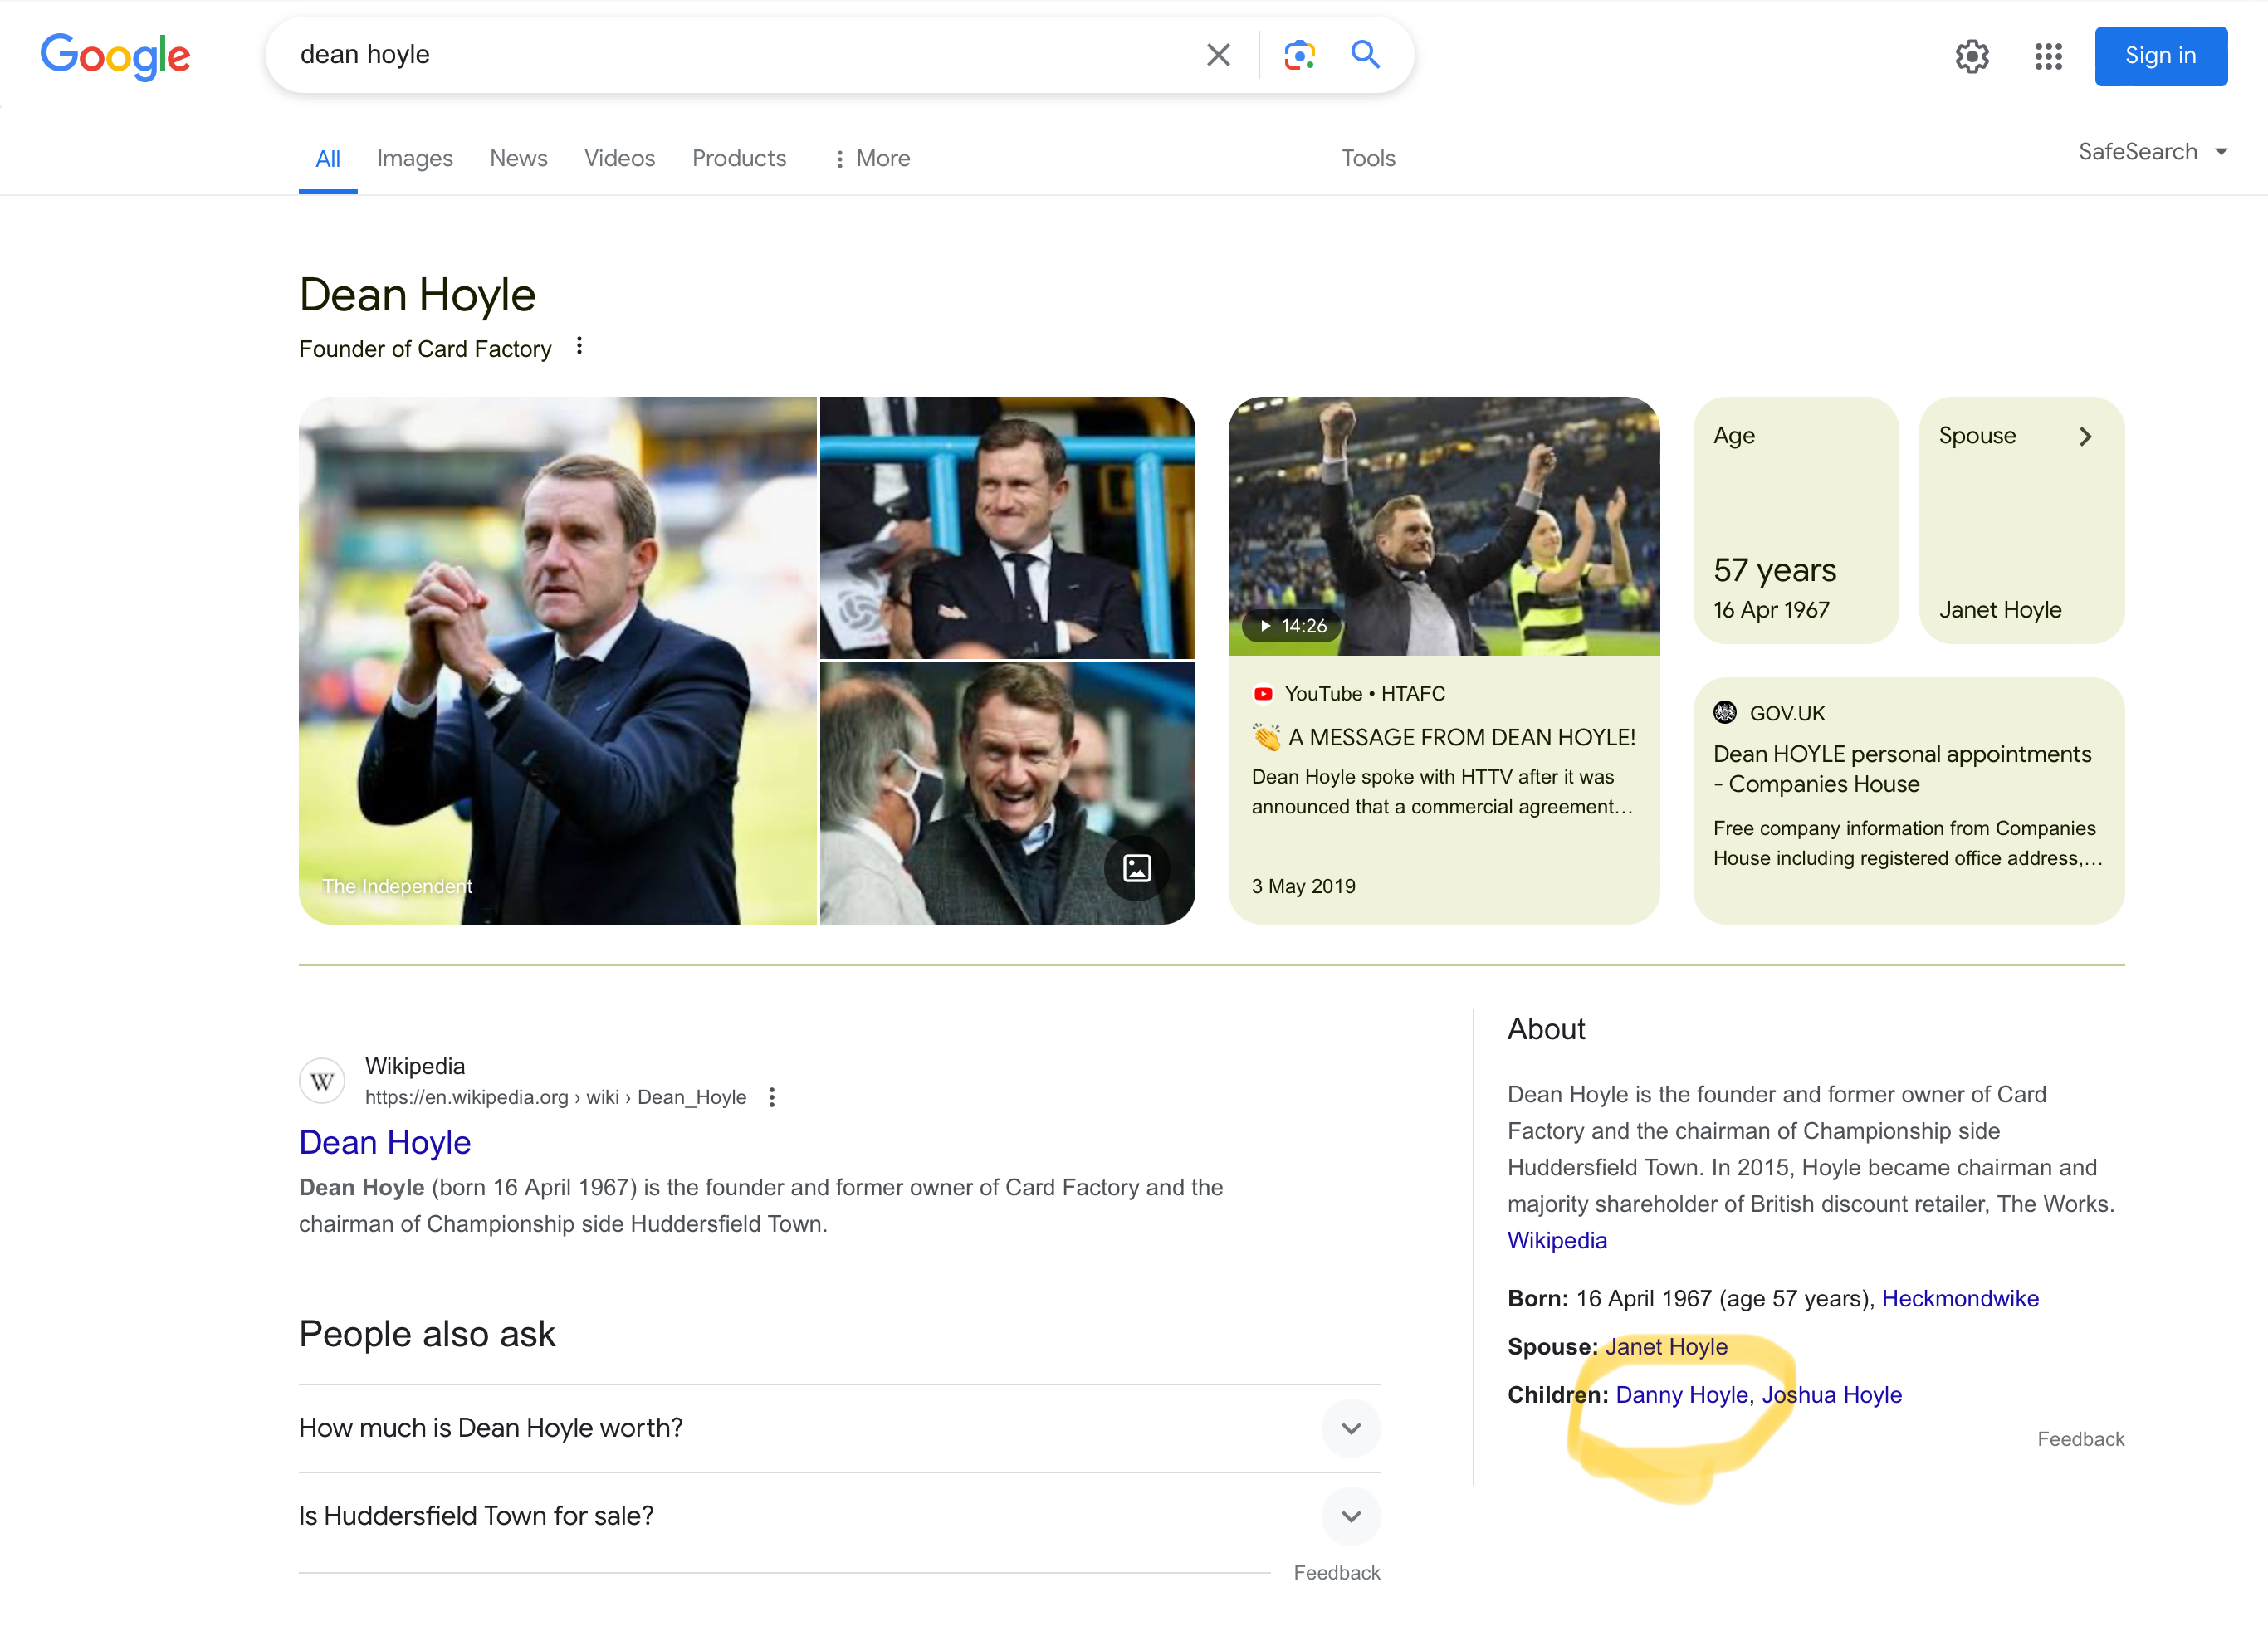Open the Joshua Hoyle link
Screen dimensions: 2268x1631
pos(1831,1394)
